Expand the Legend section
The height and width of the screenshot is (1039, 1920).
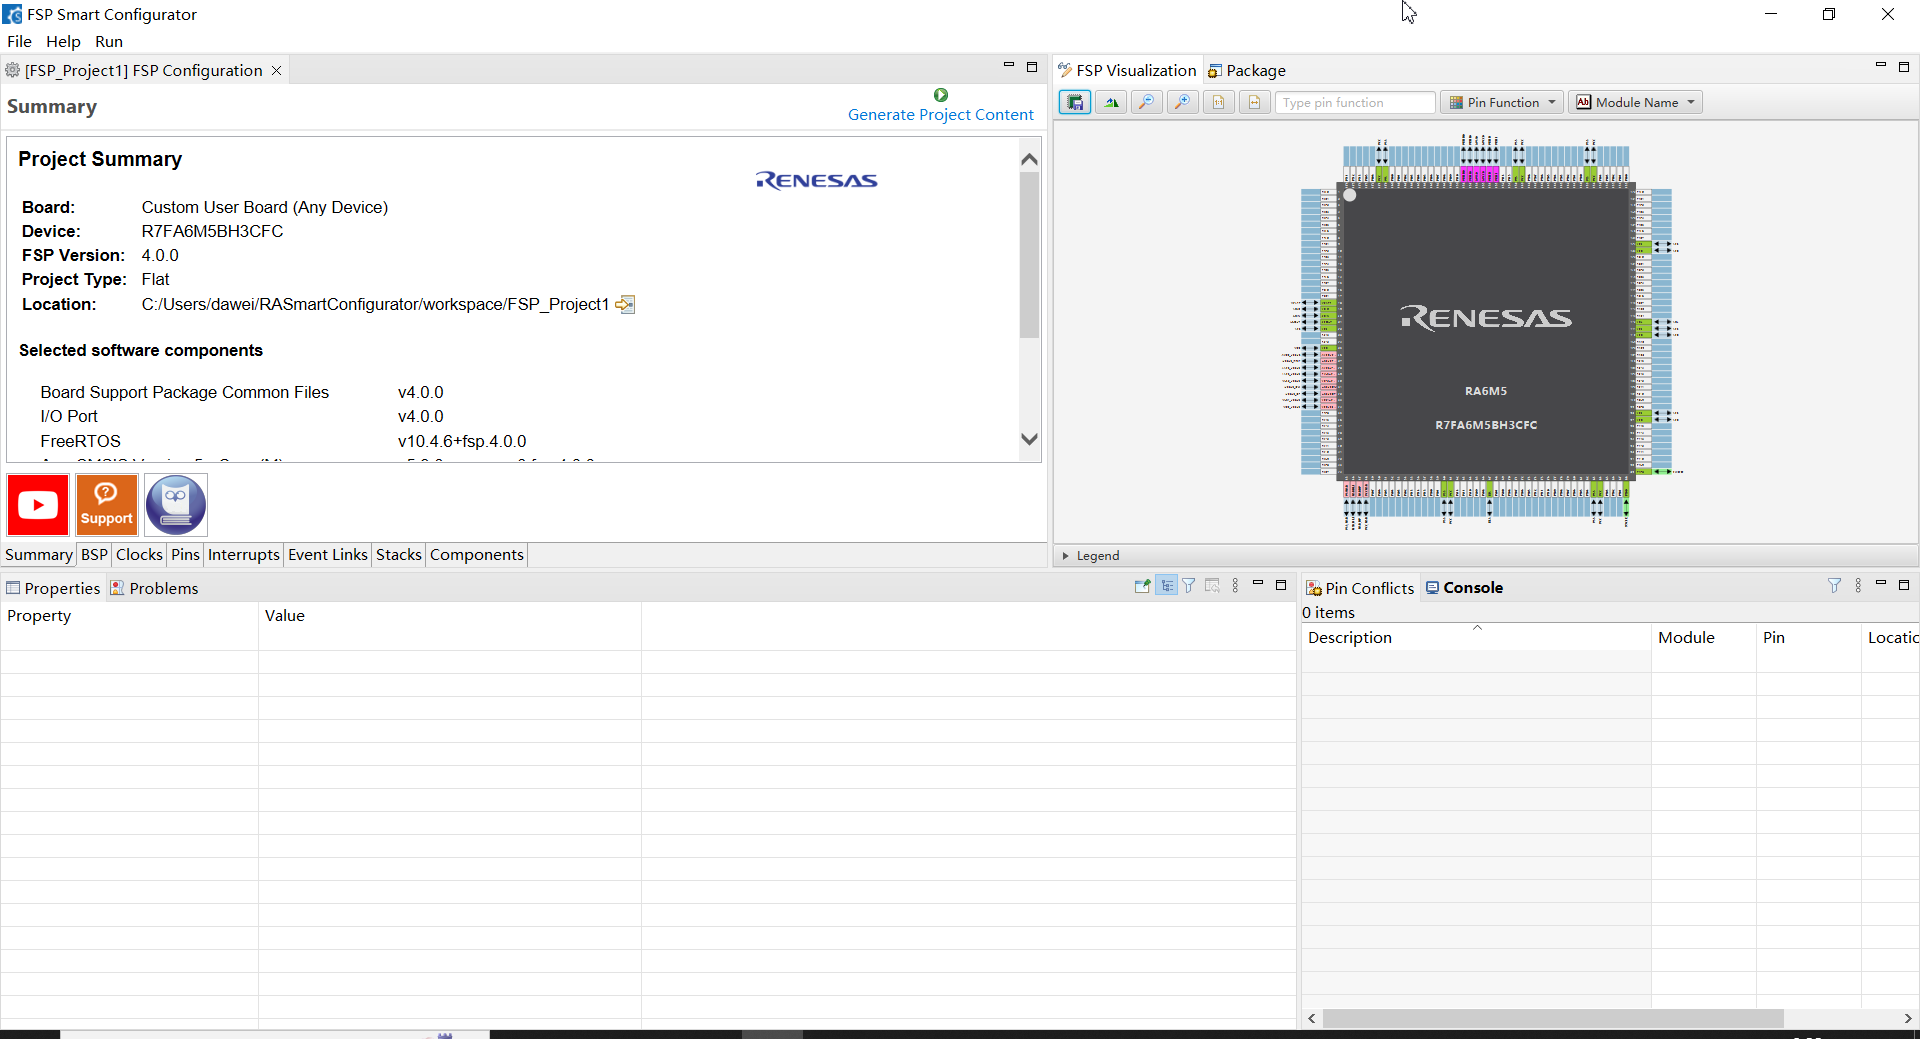[x=1066, y=556]
